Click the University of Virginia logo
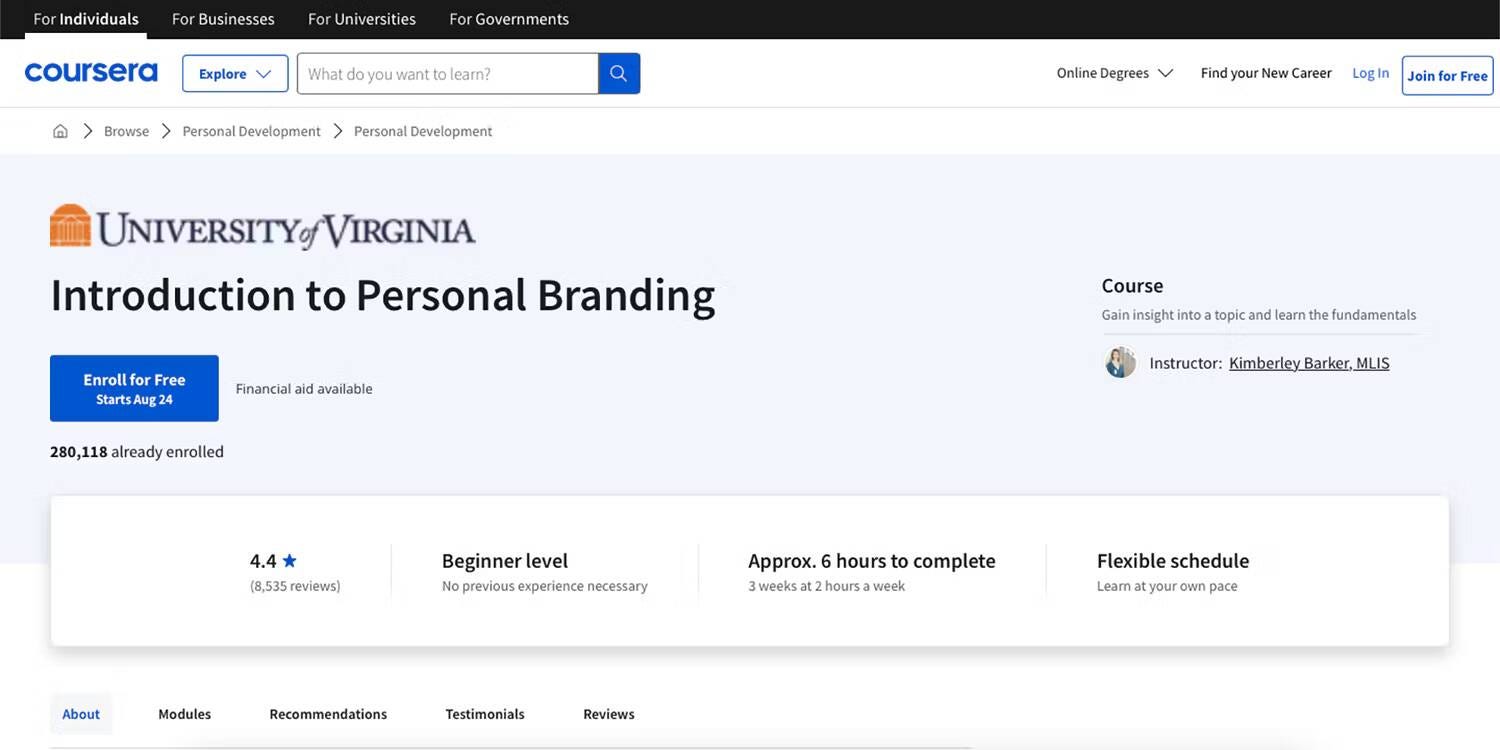 coord(262,227)
